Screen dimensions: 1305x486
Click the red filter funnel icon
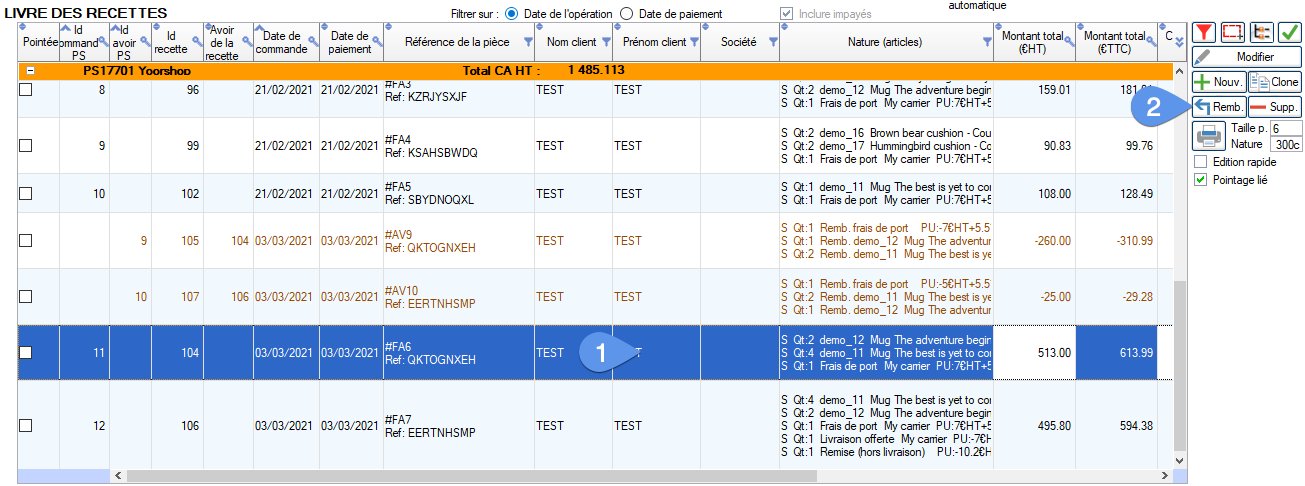[1205, 33]
